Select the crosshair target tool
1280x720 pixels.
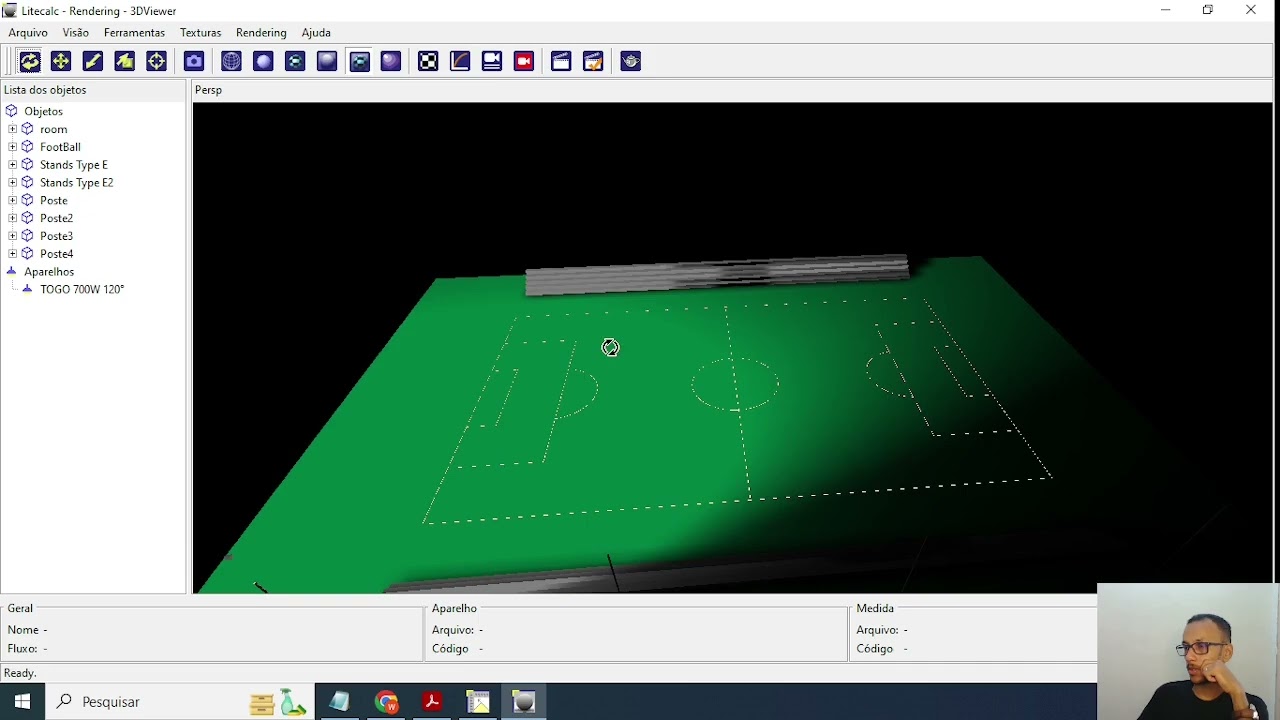[x=157, y=62]
